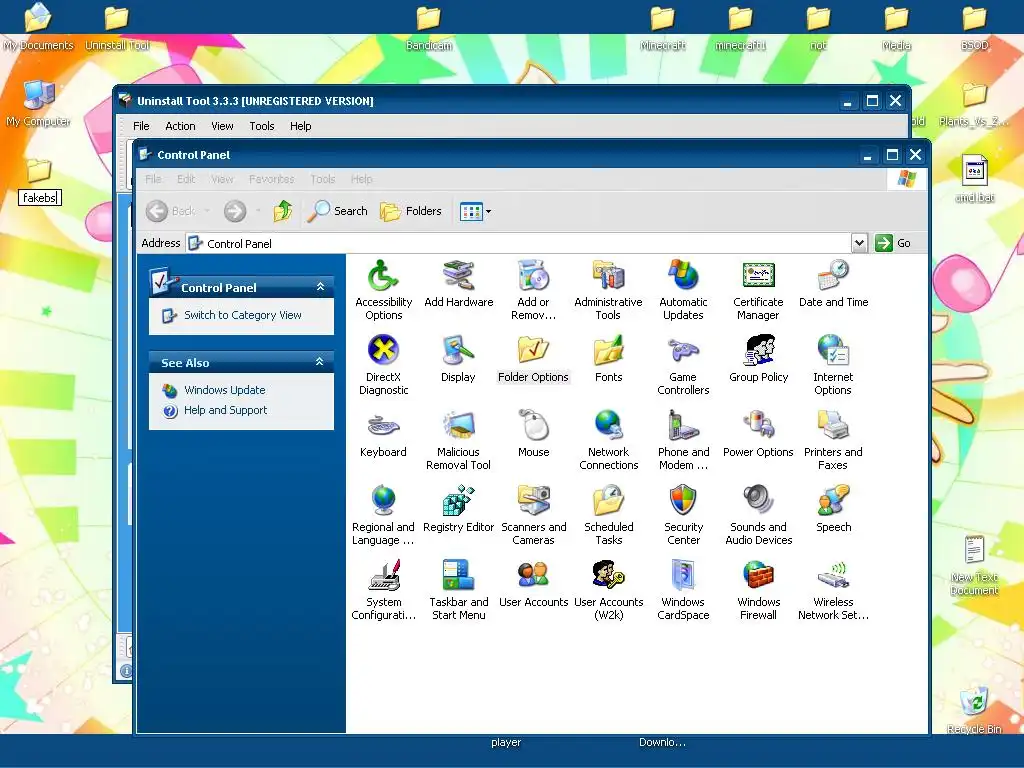Open Game Controllers icon
The height and width of the screenshot is (768, 1024).
point(683,366)
